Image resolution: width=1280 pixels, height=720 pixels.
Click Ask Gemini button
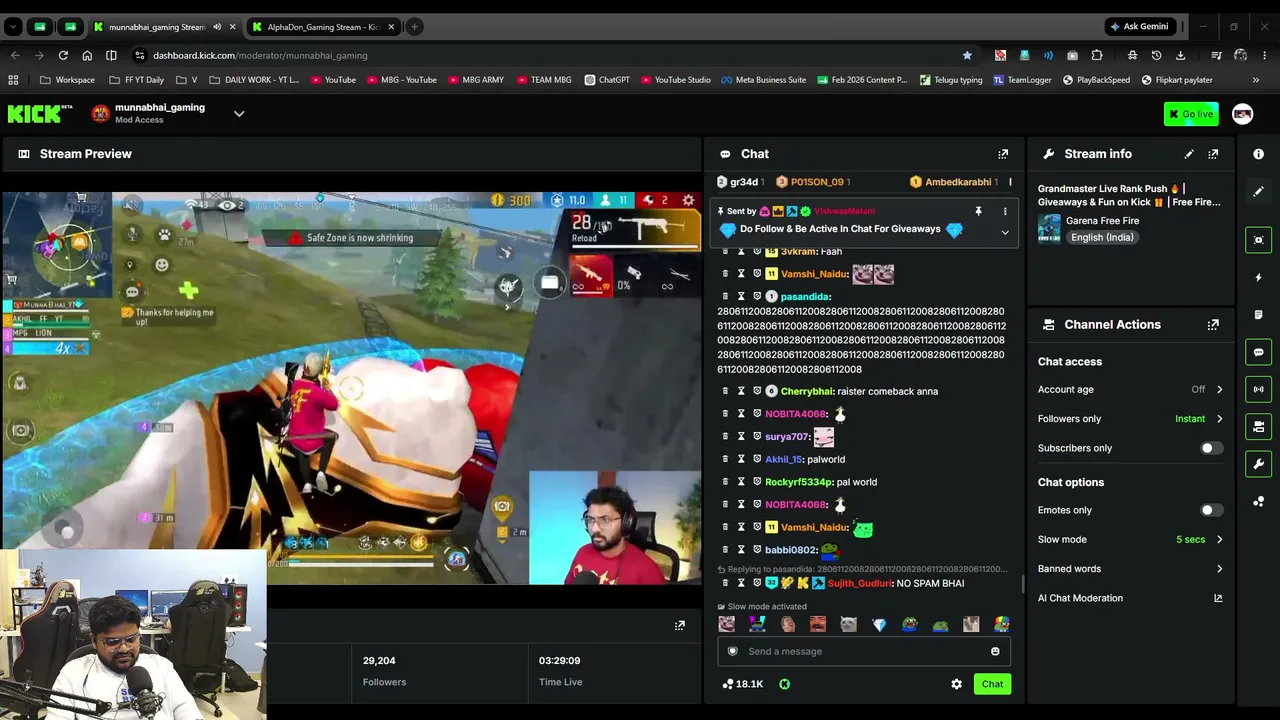tap(1139, 27)
